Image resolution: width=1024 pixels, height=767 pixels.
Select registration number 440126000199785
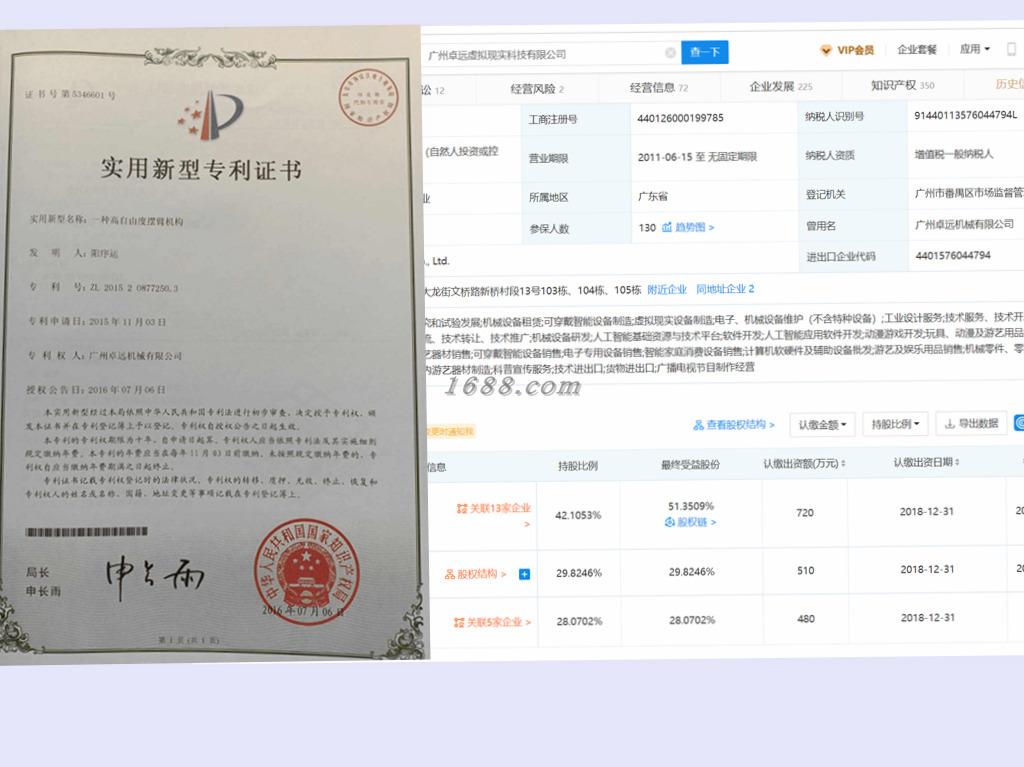point(680,118)
